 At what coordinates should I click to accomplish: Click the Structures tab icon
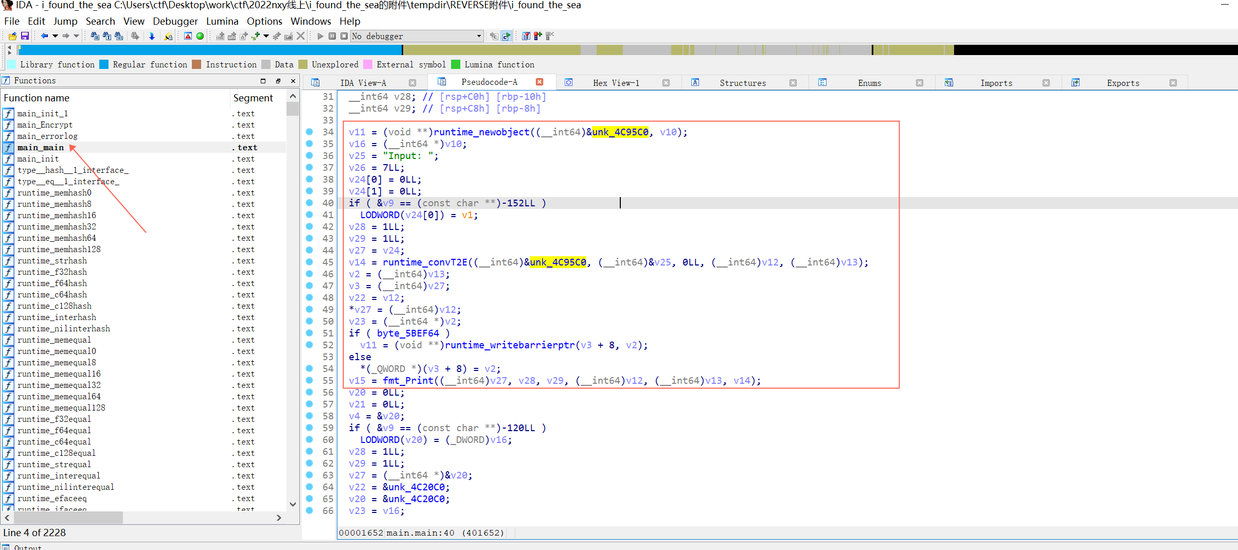point(695,82)
